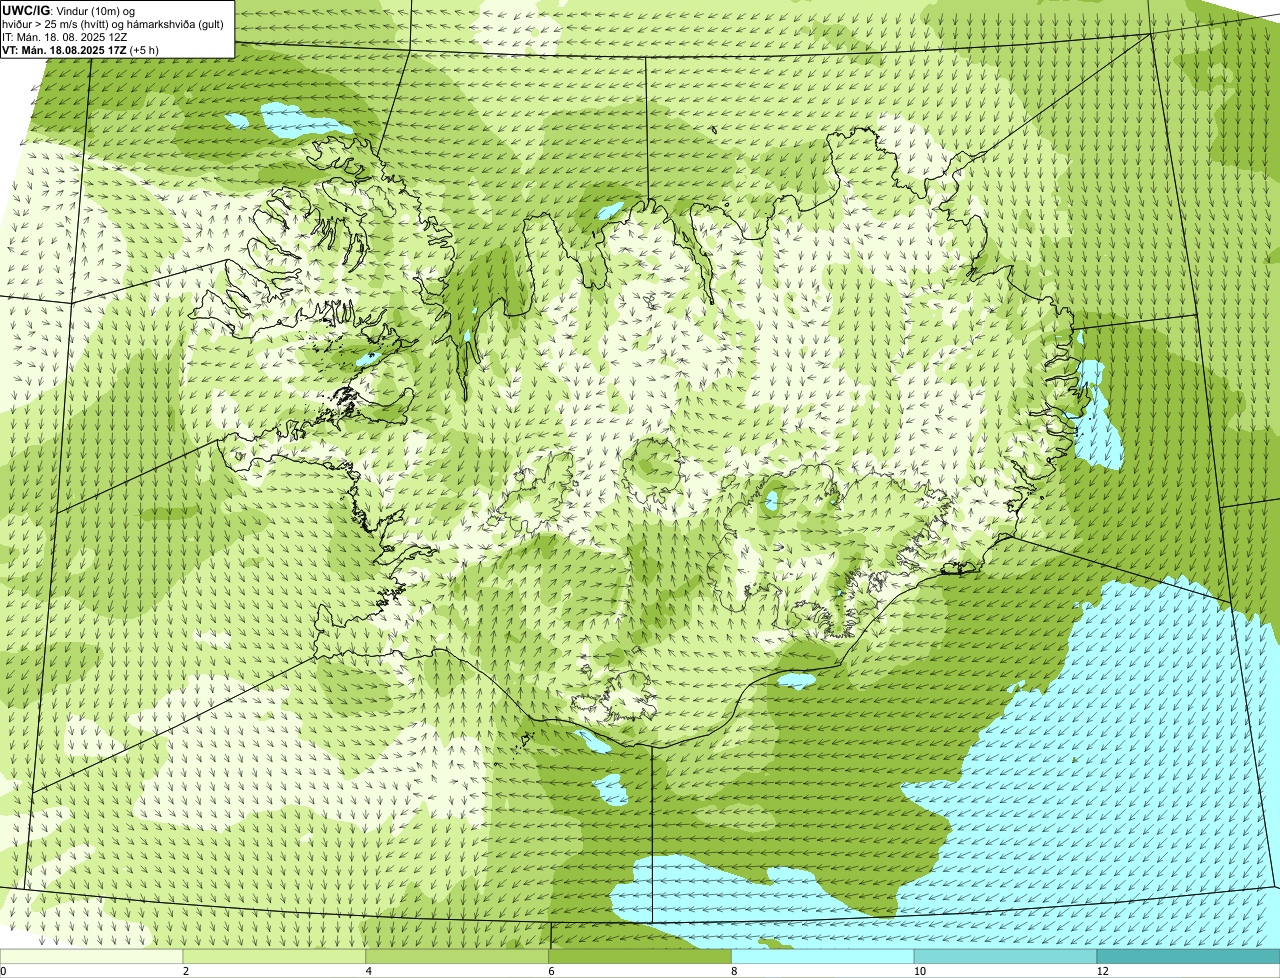
Task: Click the scale label '2' under the color bar
Action: 186,971
